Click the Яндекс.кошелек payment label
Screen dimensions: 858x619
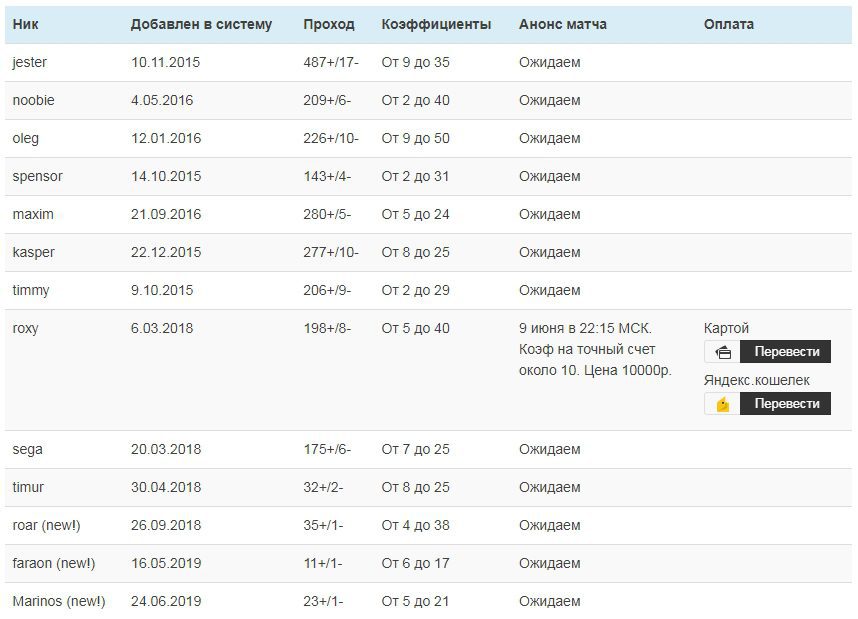[x=757, y=380]
